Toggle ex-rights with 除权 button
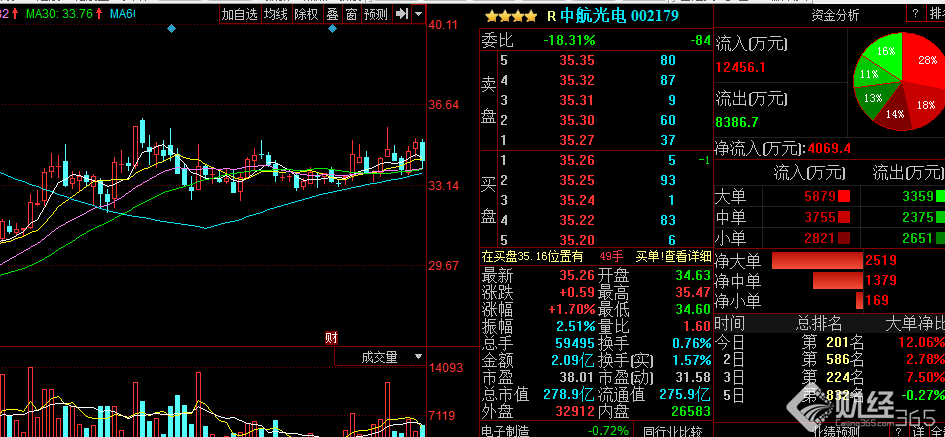The height and width of the screenshot is (437, 945). pos(306,14)
